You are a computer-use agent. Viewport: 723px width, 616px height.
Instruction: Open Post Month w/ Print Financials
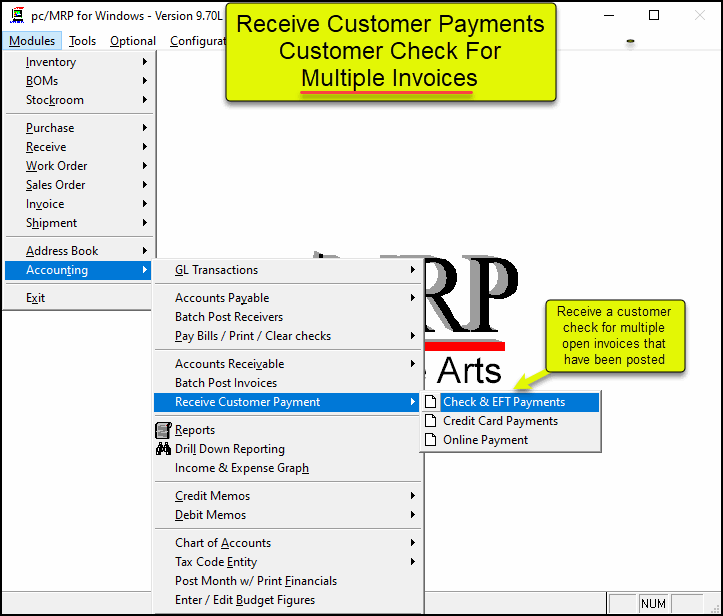256,581
